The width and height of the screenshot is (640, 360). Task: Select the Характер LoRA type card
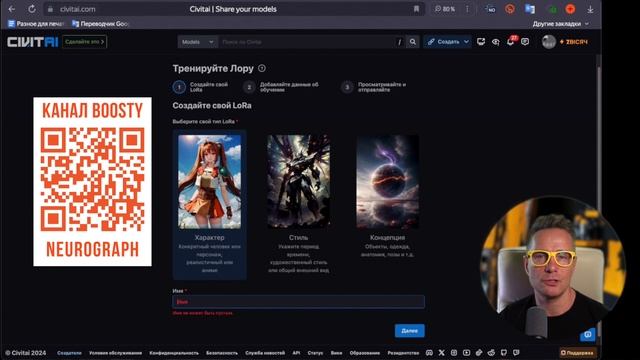pyautogui.click(x=209, y=204)
